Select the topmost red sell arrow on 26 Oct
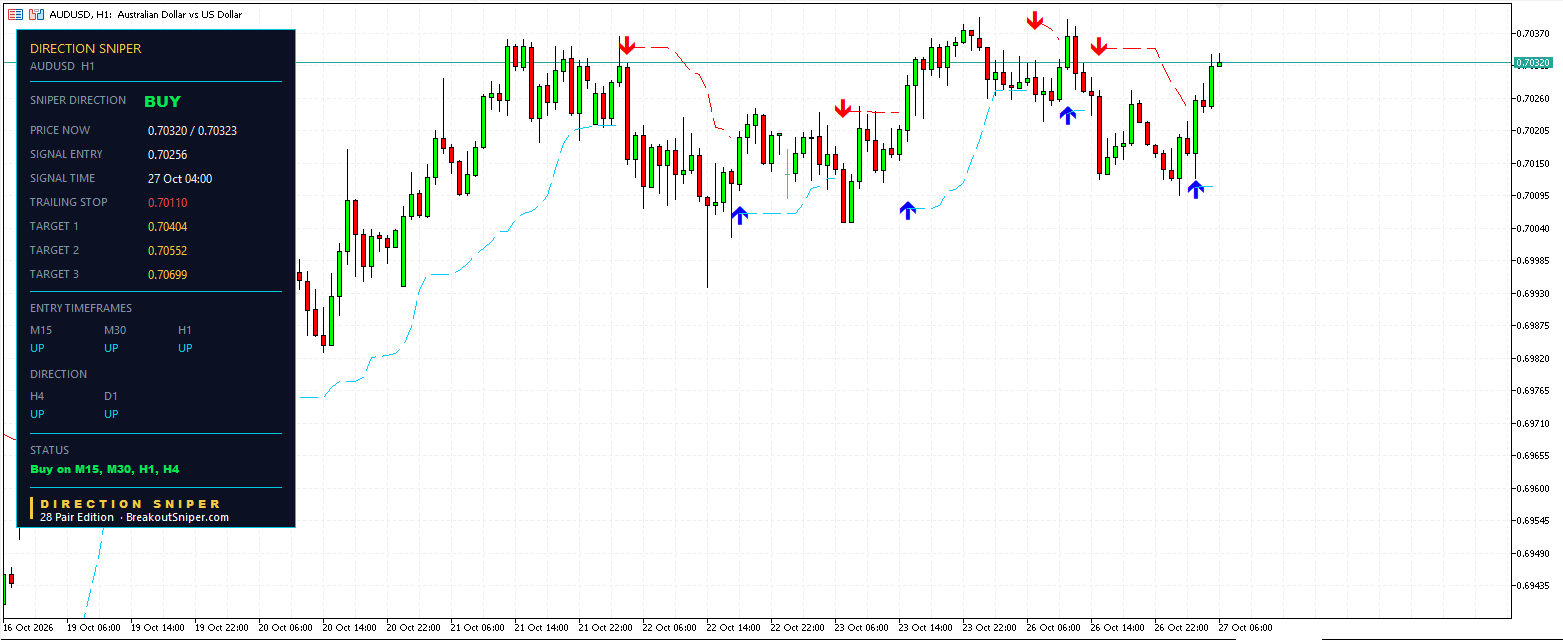The width and height of the screenshot is (1563, 640). pyautogui.click(x=1035, y=19)
